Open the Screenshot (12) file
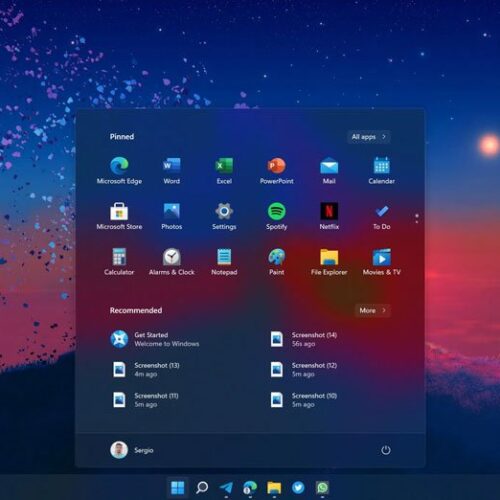The height and width of the screenshot is (500, 500). pos(303,369)
